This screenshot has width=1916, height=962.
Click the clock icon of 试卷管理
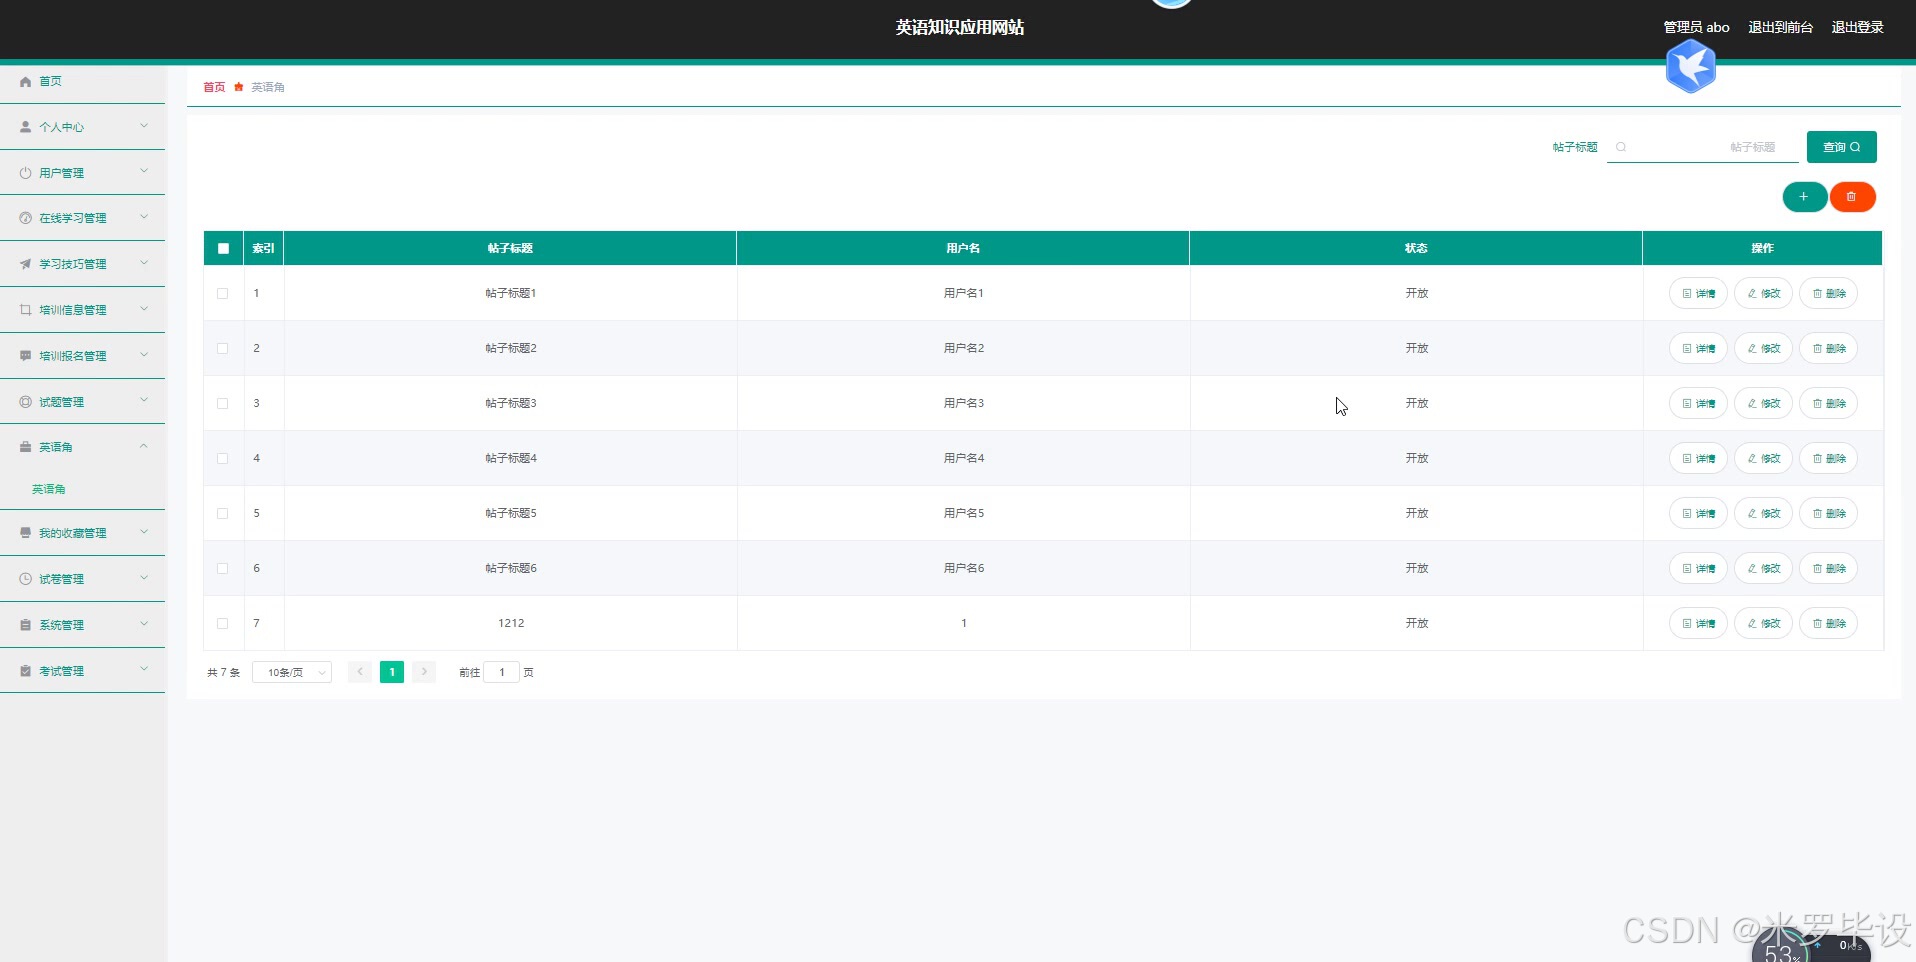pyautogui.click(x=26, y=579)
